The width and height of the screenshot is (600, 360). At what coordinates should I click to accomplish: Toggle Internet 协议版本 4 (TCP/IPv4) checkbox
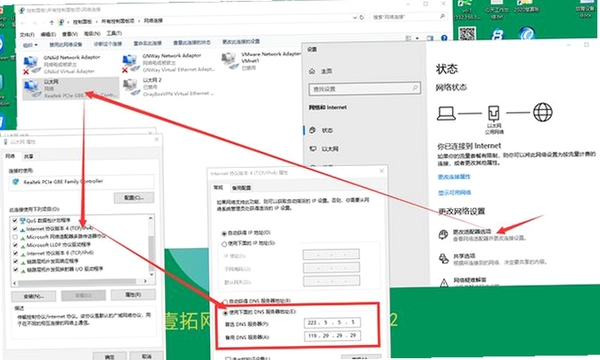(15, 229)
